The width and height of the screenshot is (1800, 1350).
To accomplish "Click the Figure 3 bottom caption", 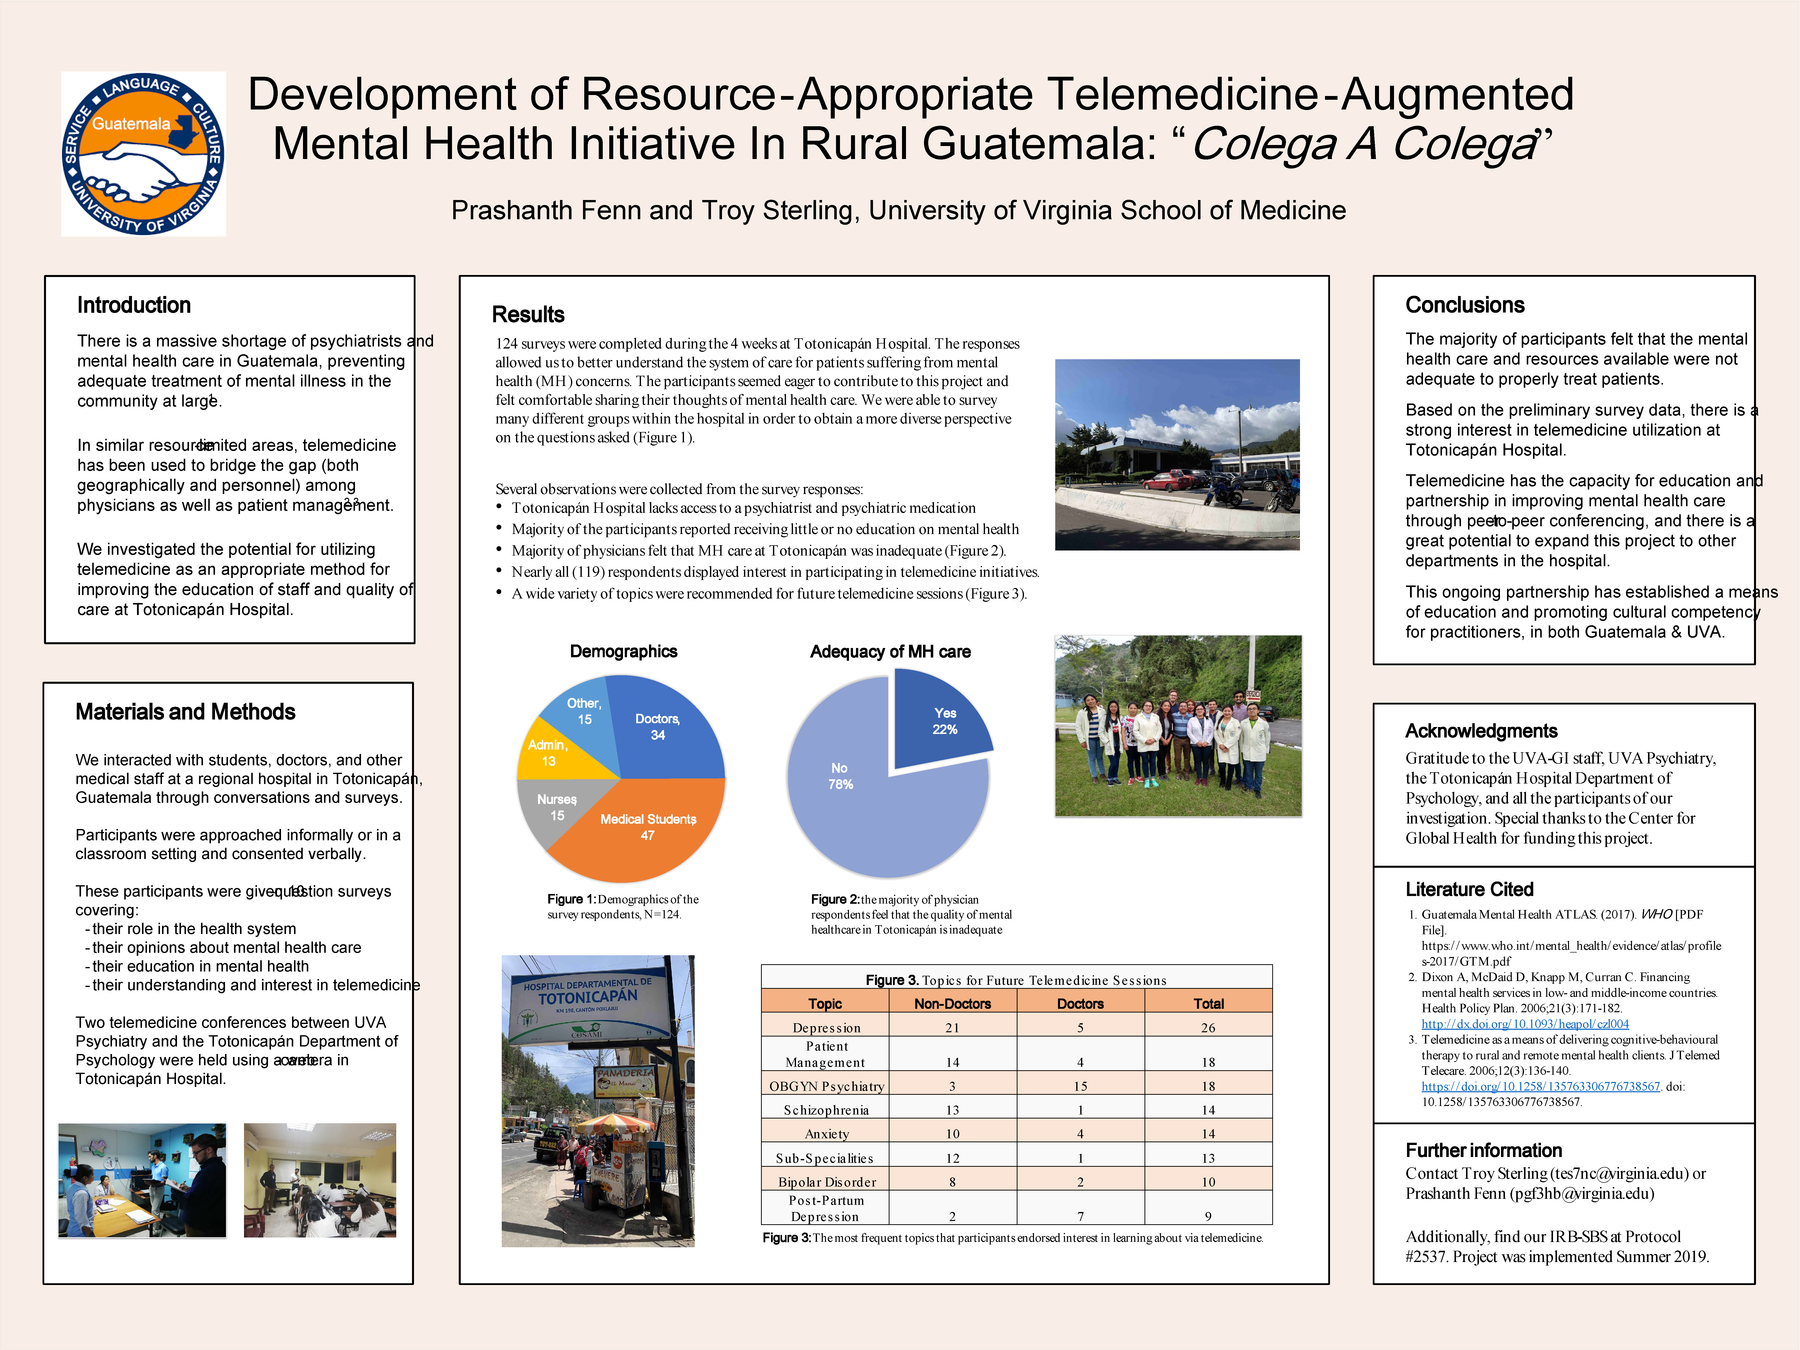I will coord(1013,1238).
